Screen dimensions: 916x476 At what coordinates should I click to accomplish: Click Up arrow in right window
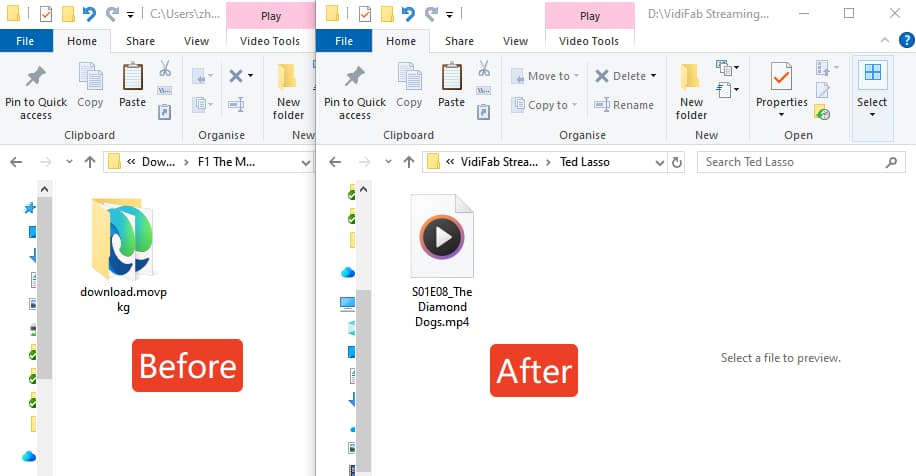[408, 162]
